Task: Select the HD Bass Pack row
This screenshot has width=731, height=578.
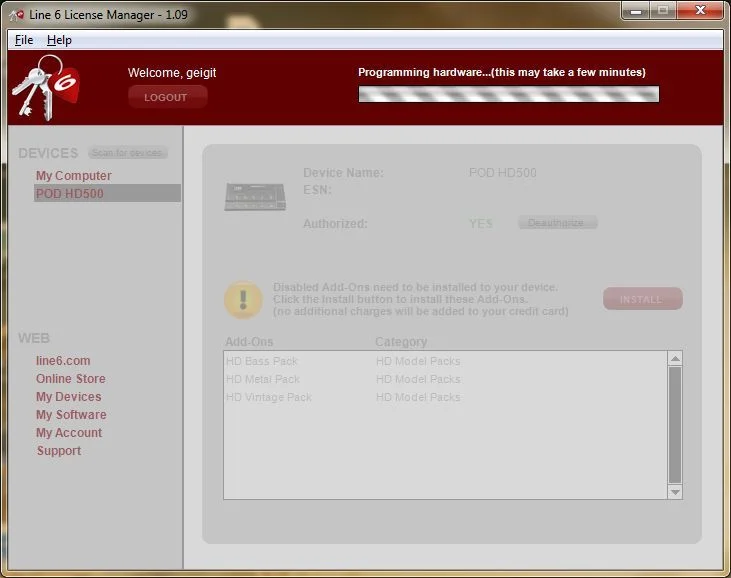Action: [445, 361]
